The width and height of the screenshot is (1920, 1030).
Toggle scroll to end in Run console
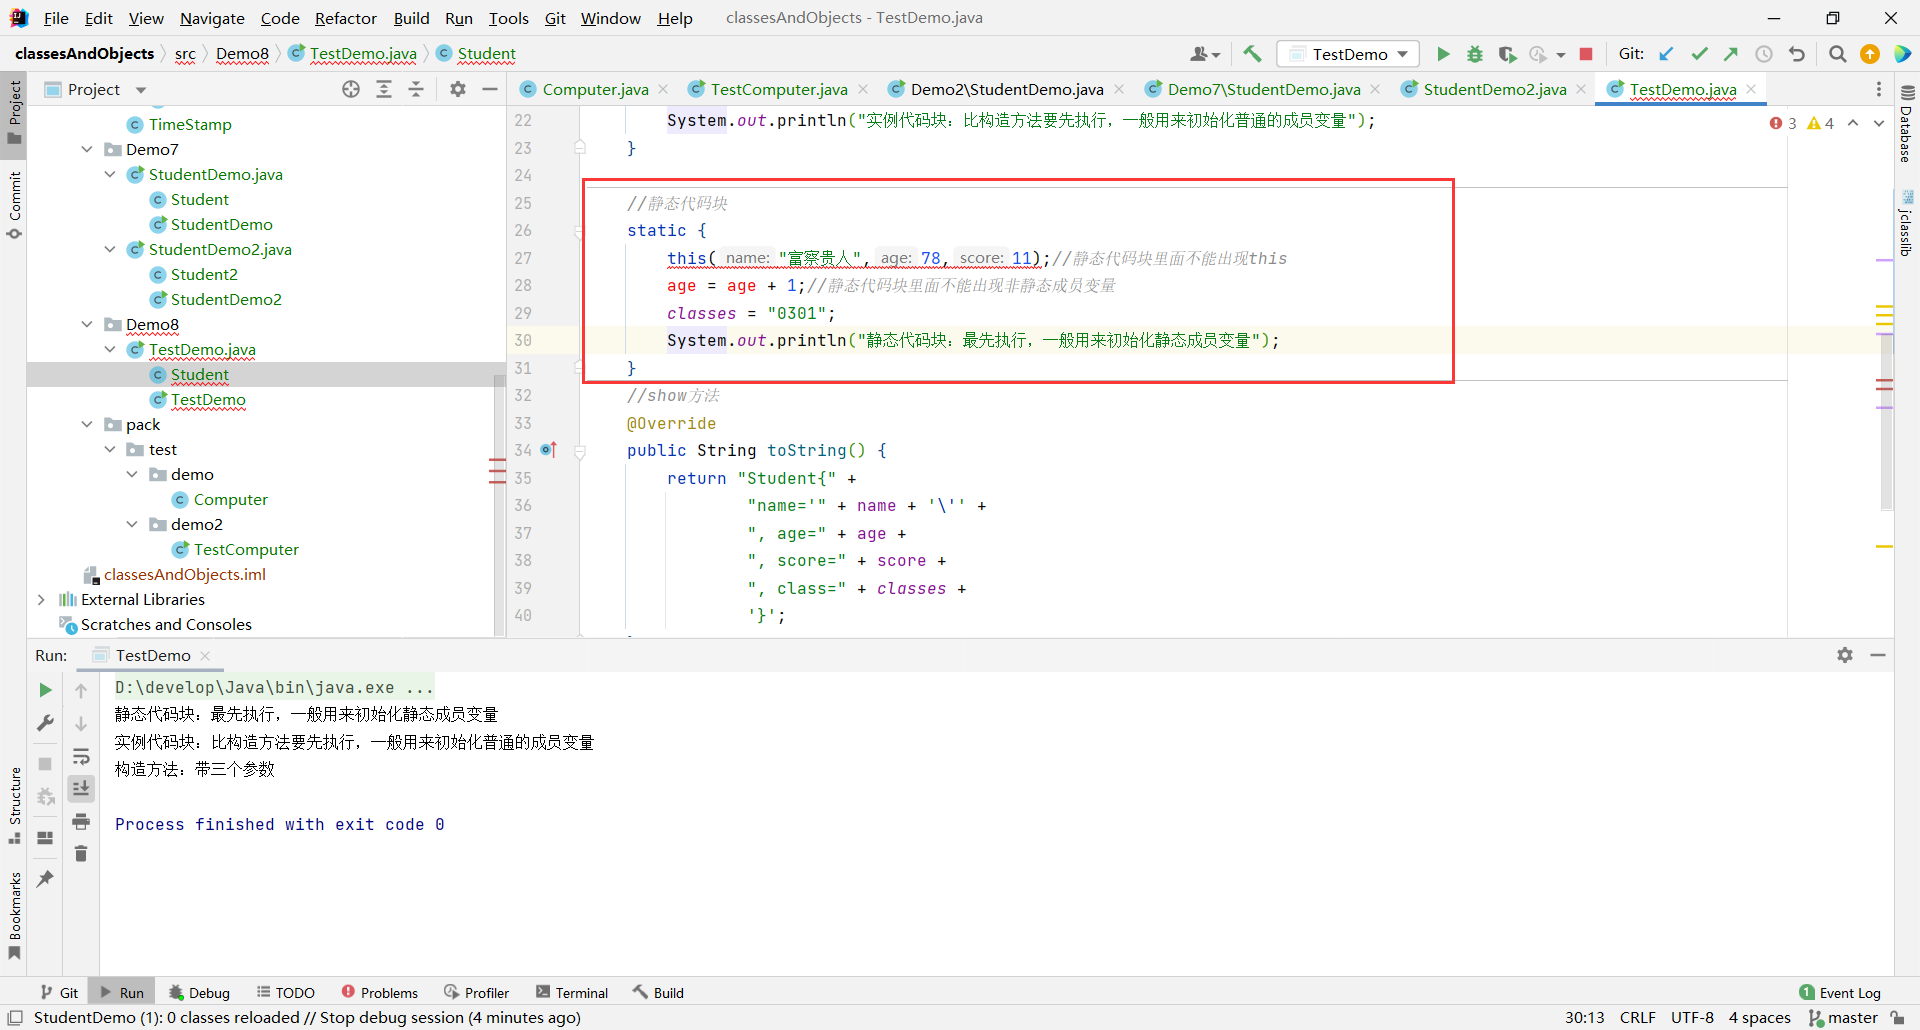click(81, 789)
